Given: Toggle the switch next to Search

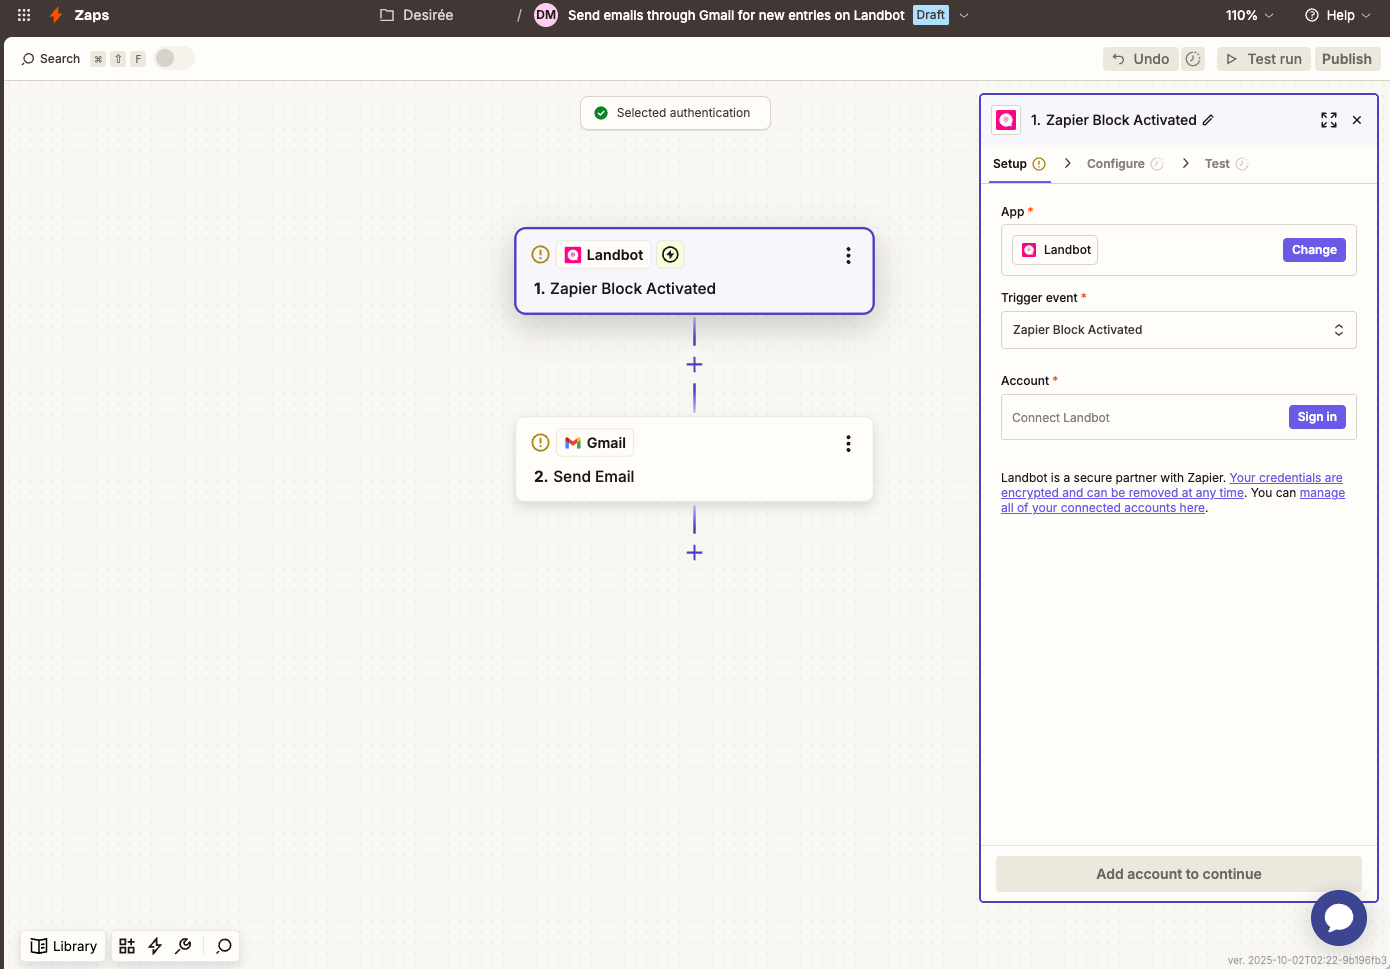Looking at the screenshot, I should [174, 59].
